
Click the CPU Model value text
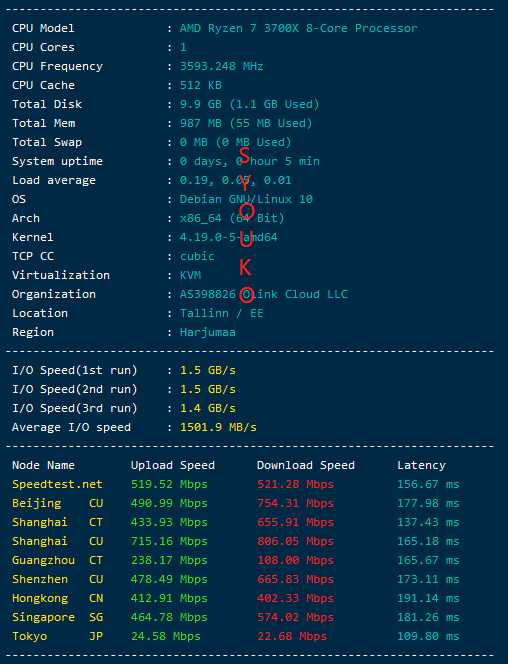click(298, 28)
